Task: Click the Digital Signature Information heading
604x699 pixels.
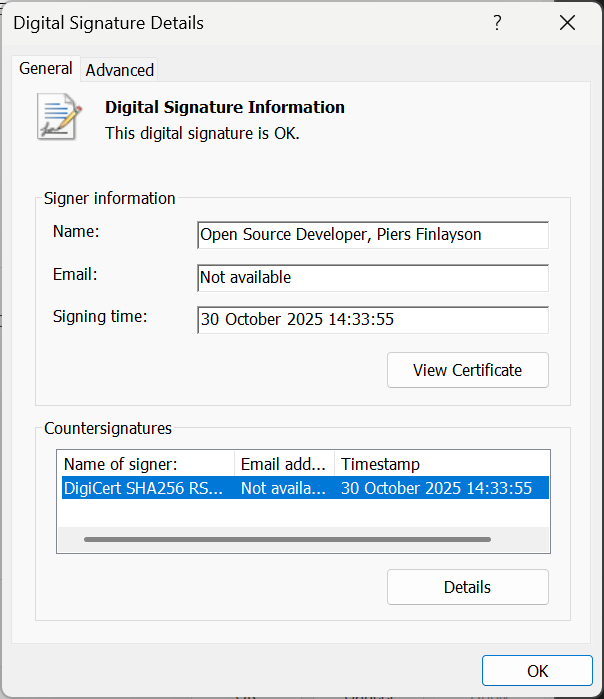Action: coord(225,107)
